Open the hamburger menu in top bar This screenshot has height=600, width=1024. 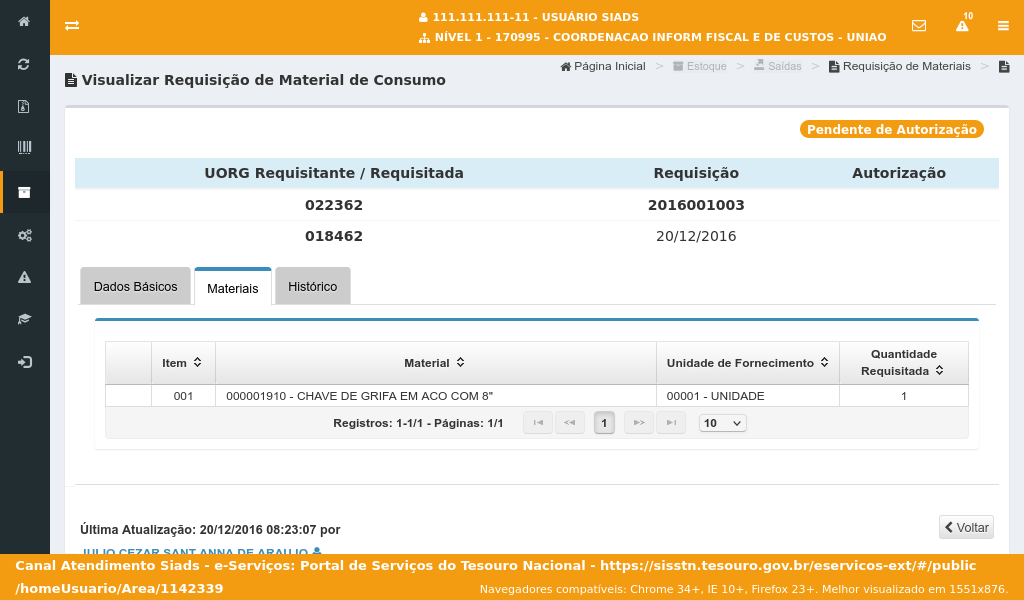(x=1003, y=26)
